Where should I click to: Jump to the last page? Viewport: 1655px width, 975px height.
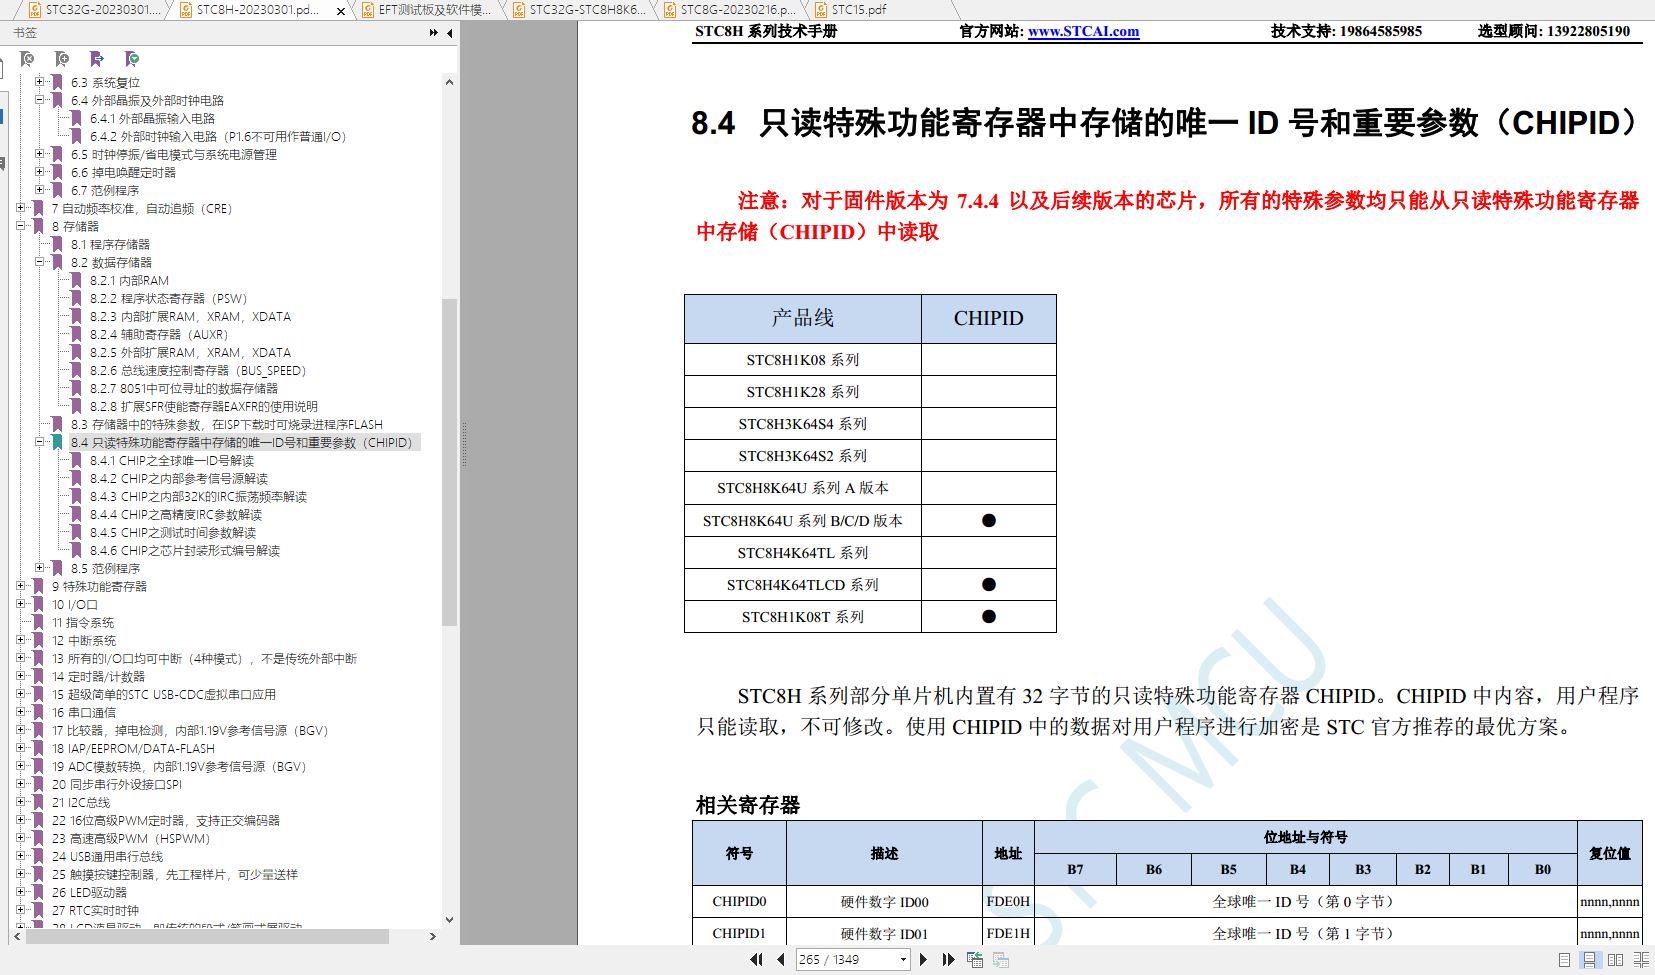tap(948, 959)
